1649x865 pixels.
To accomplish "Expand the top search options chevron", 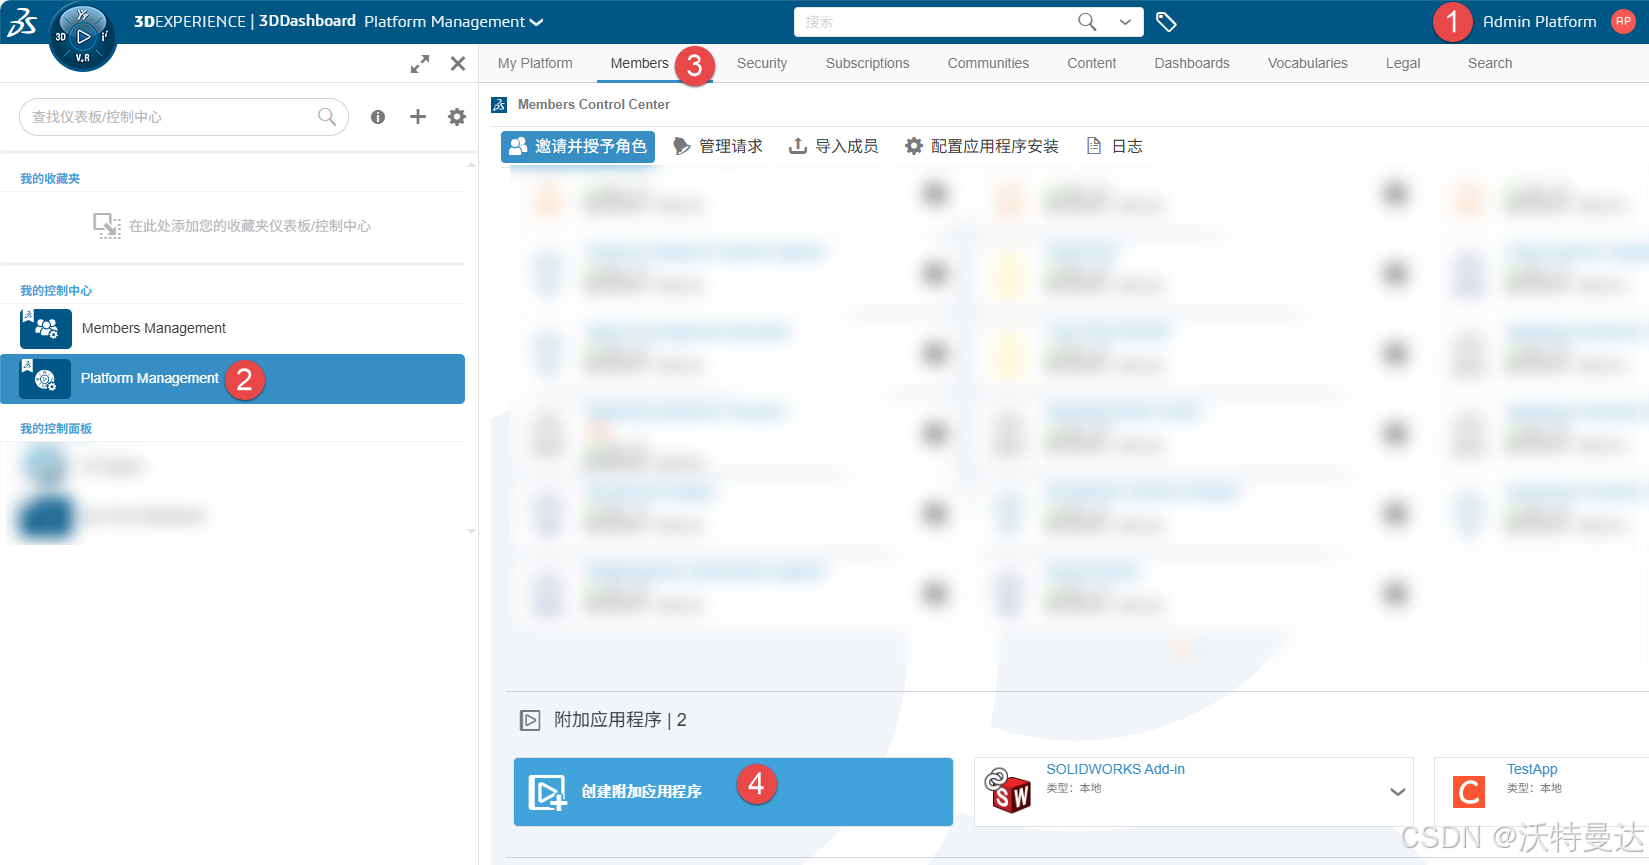I will point(1125,22).
